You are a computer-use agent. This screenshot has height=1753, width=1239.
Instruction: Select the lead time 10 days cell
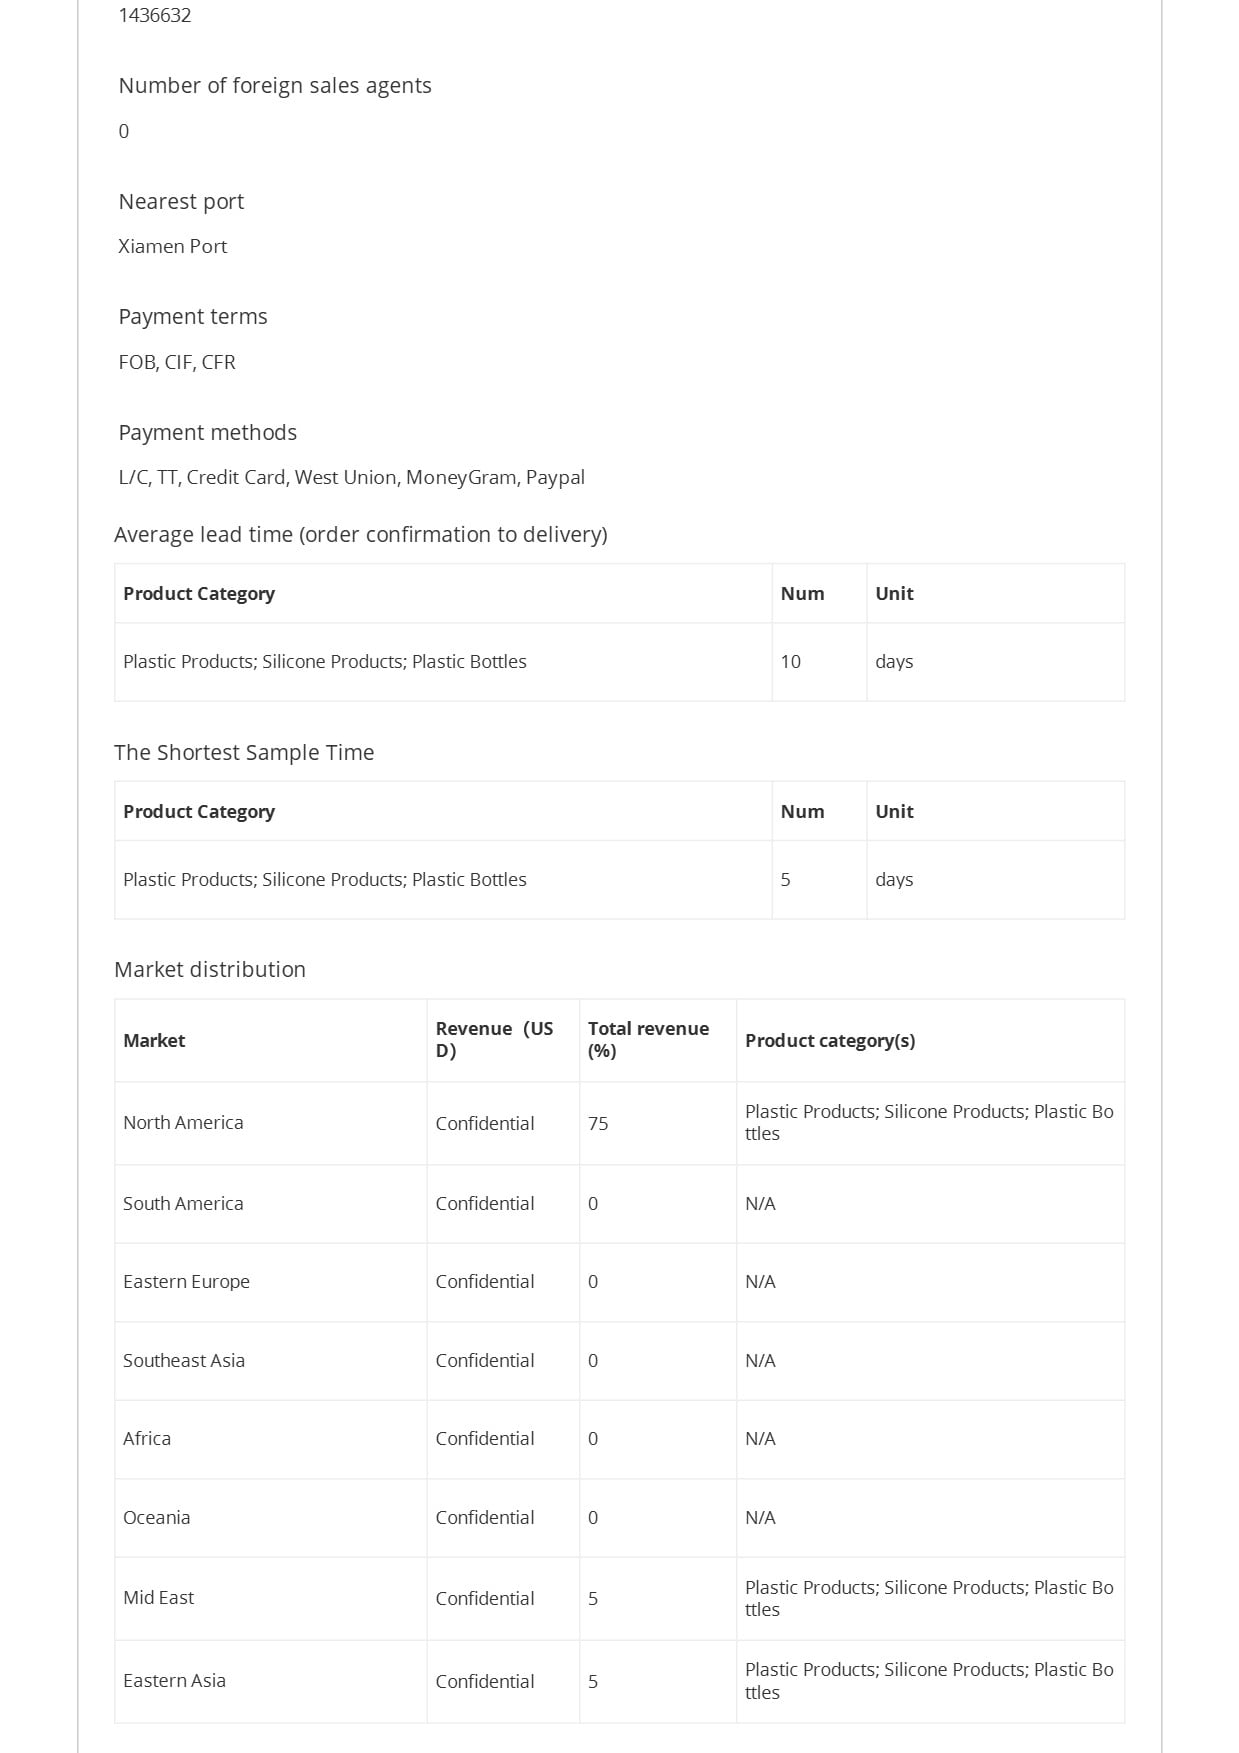pyautogui.click(x=819, y=662)
